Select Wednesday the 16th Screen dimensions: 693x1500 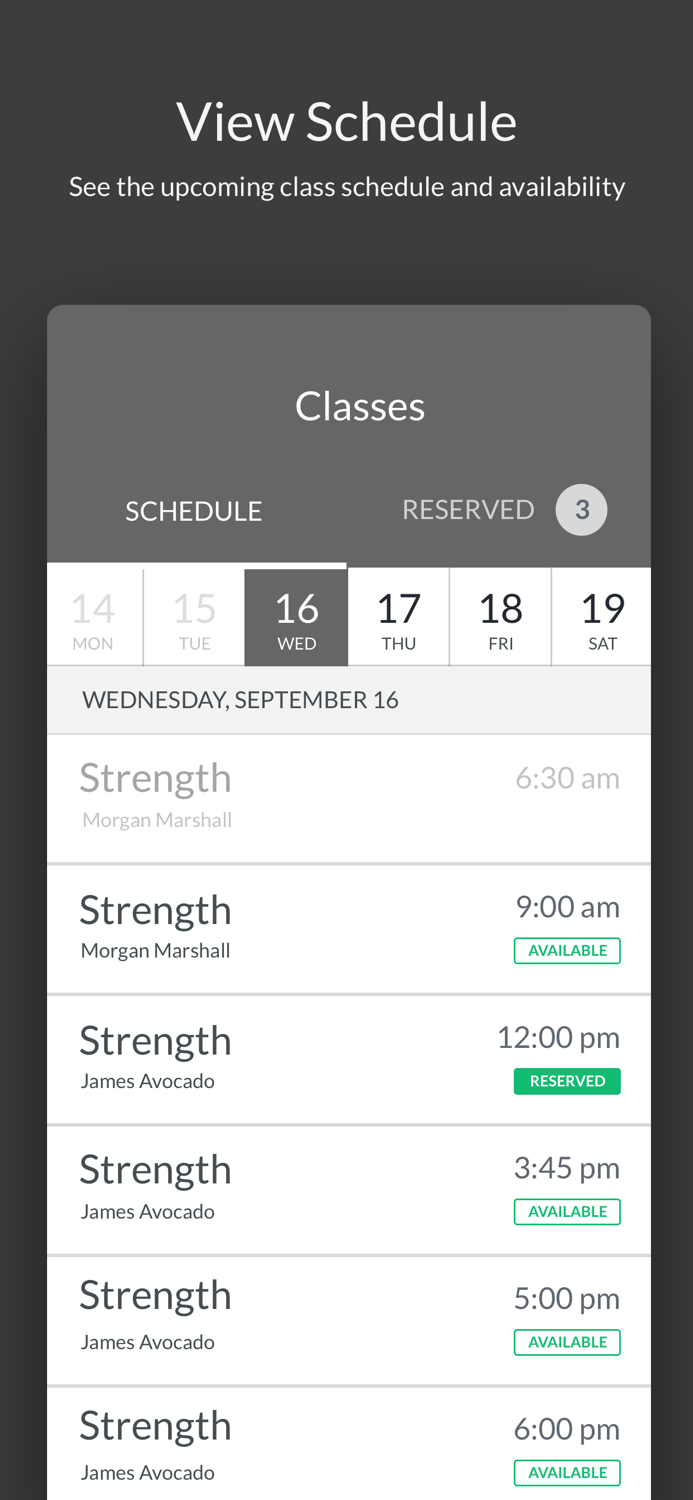296,619
